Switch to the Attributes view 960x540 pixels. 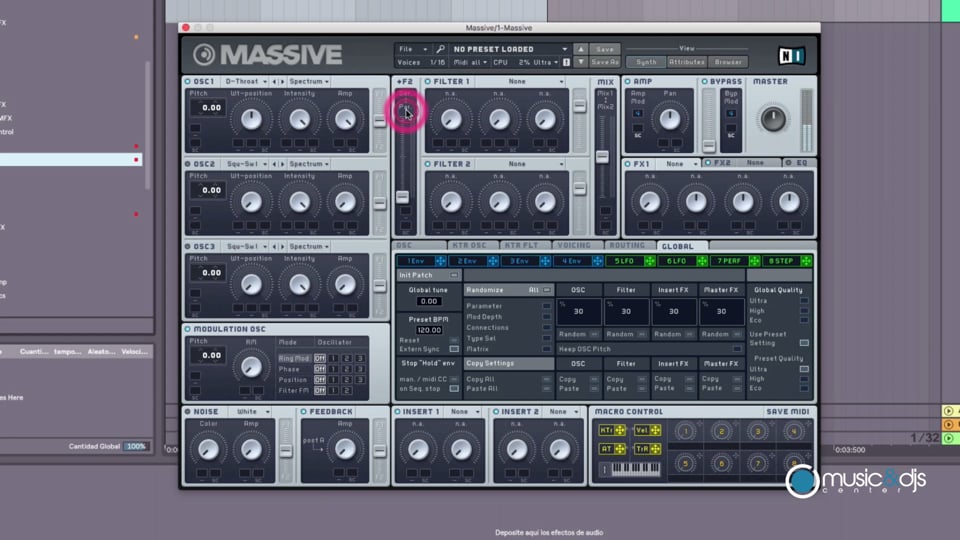(686, 62)
